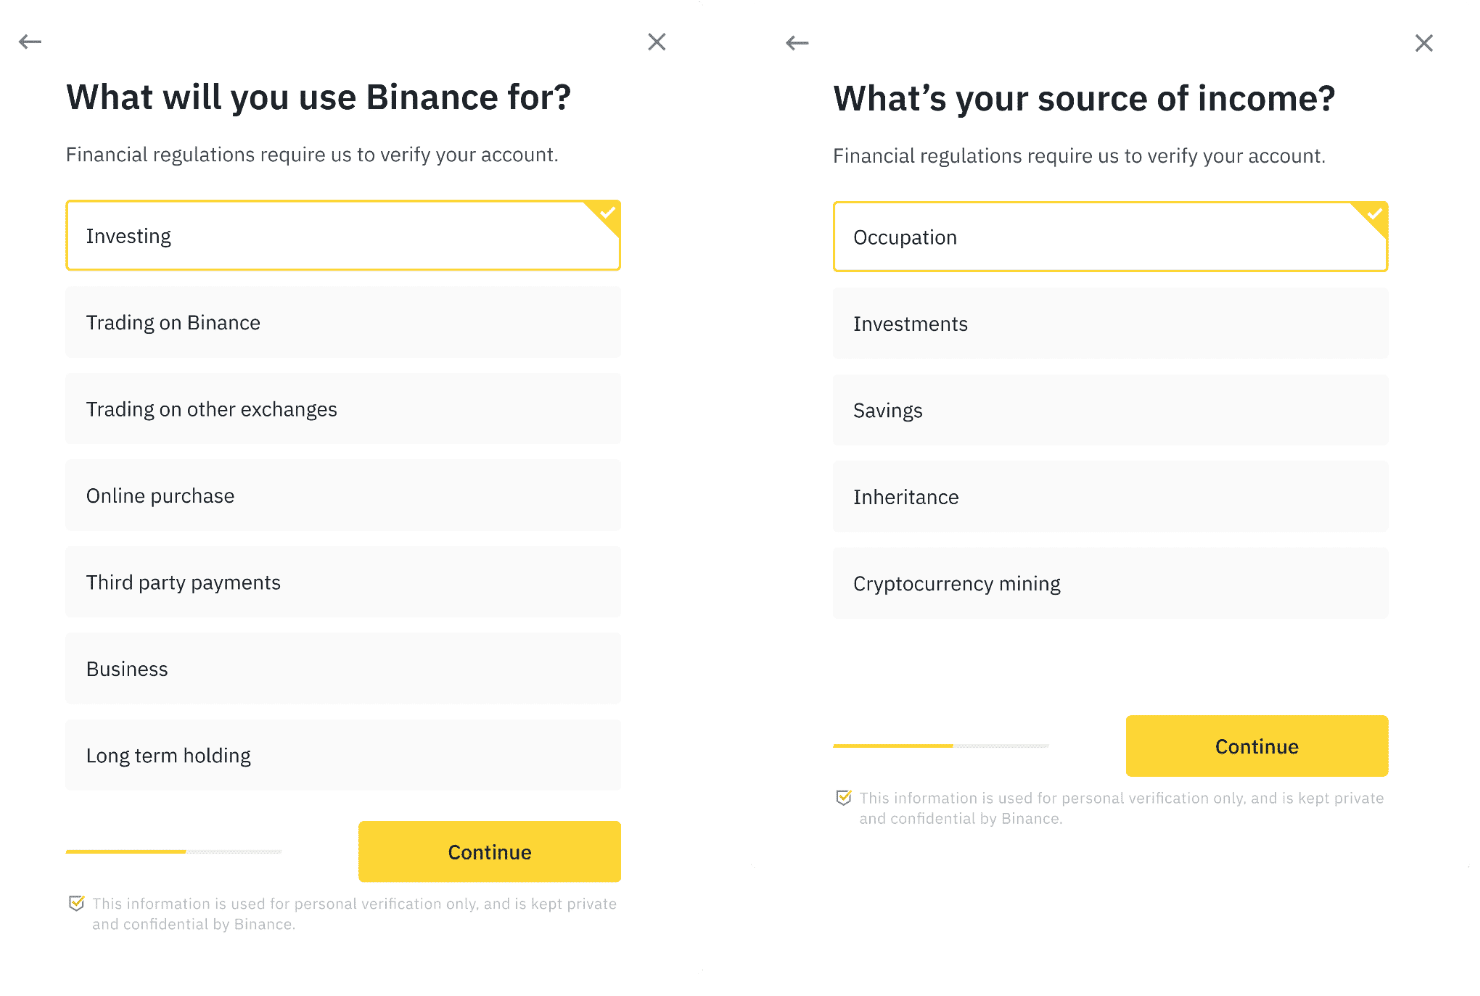
Task: Select Online purchase as usage
Action: click(x=343, y=495)
